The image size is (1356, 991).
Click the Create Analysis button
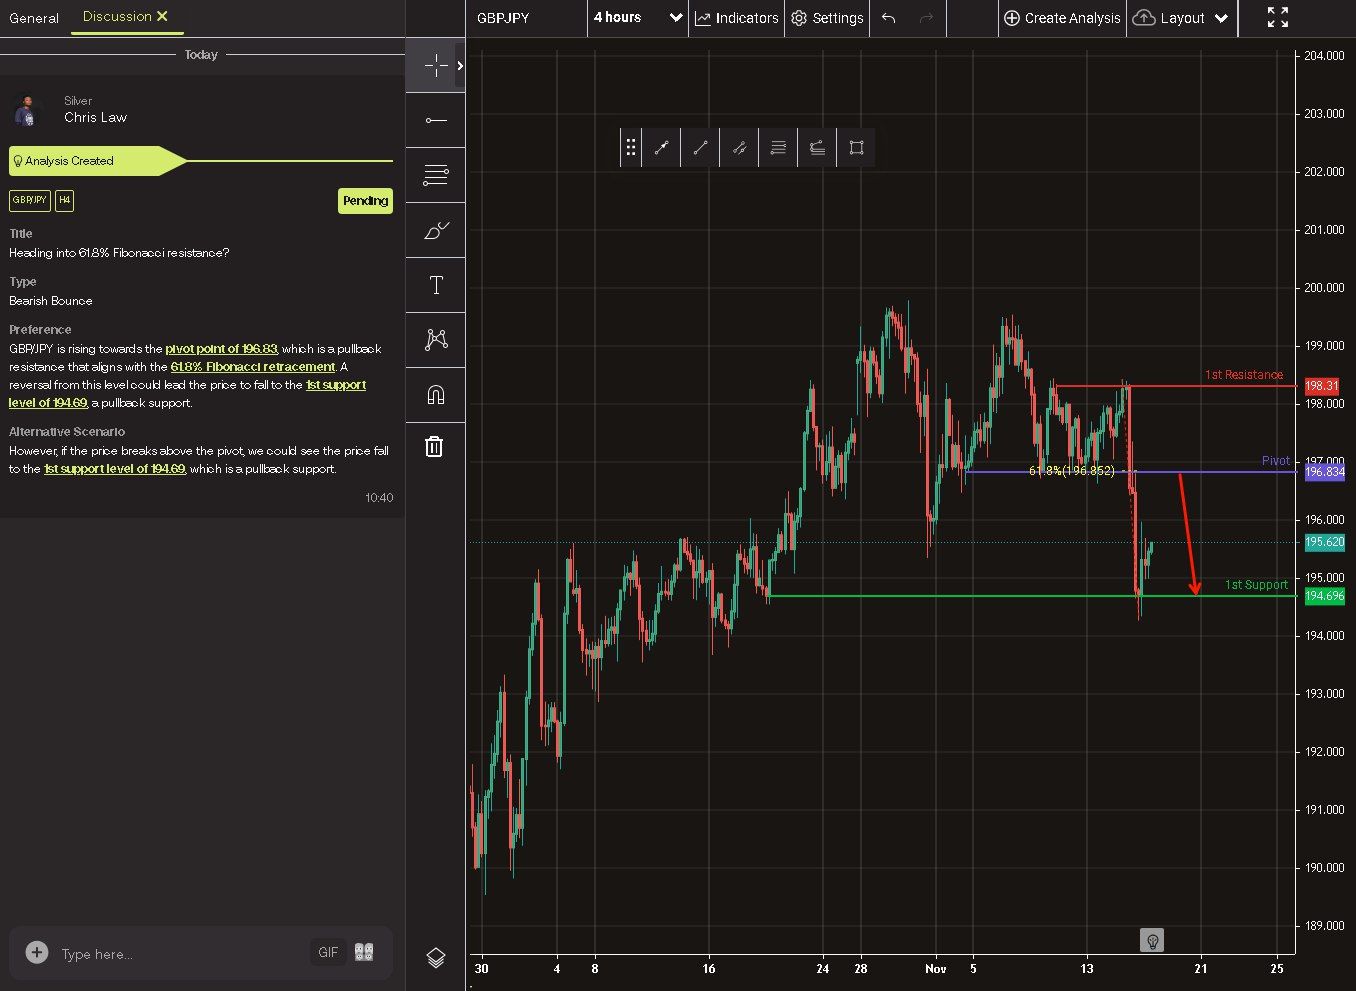(x=1062, y=18)
